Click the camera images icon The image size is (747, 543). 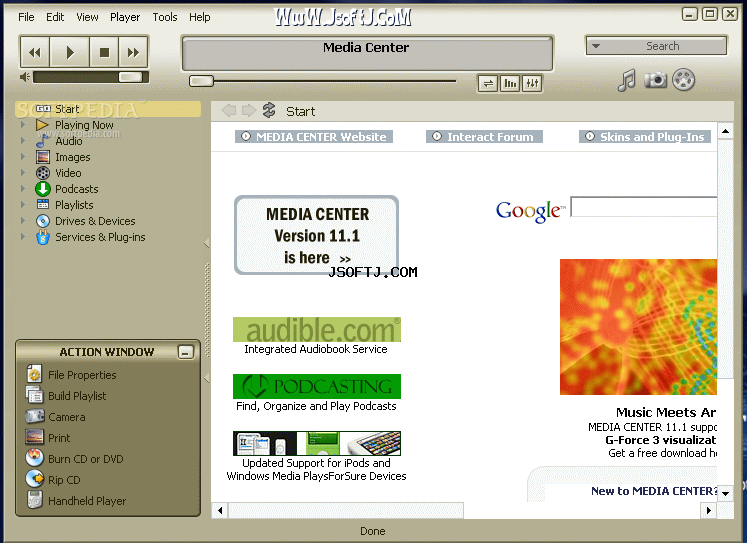coord(656,80)
